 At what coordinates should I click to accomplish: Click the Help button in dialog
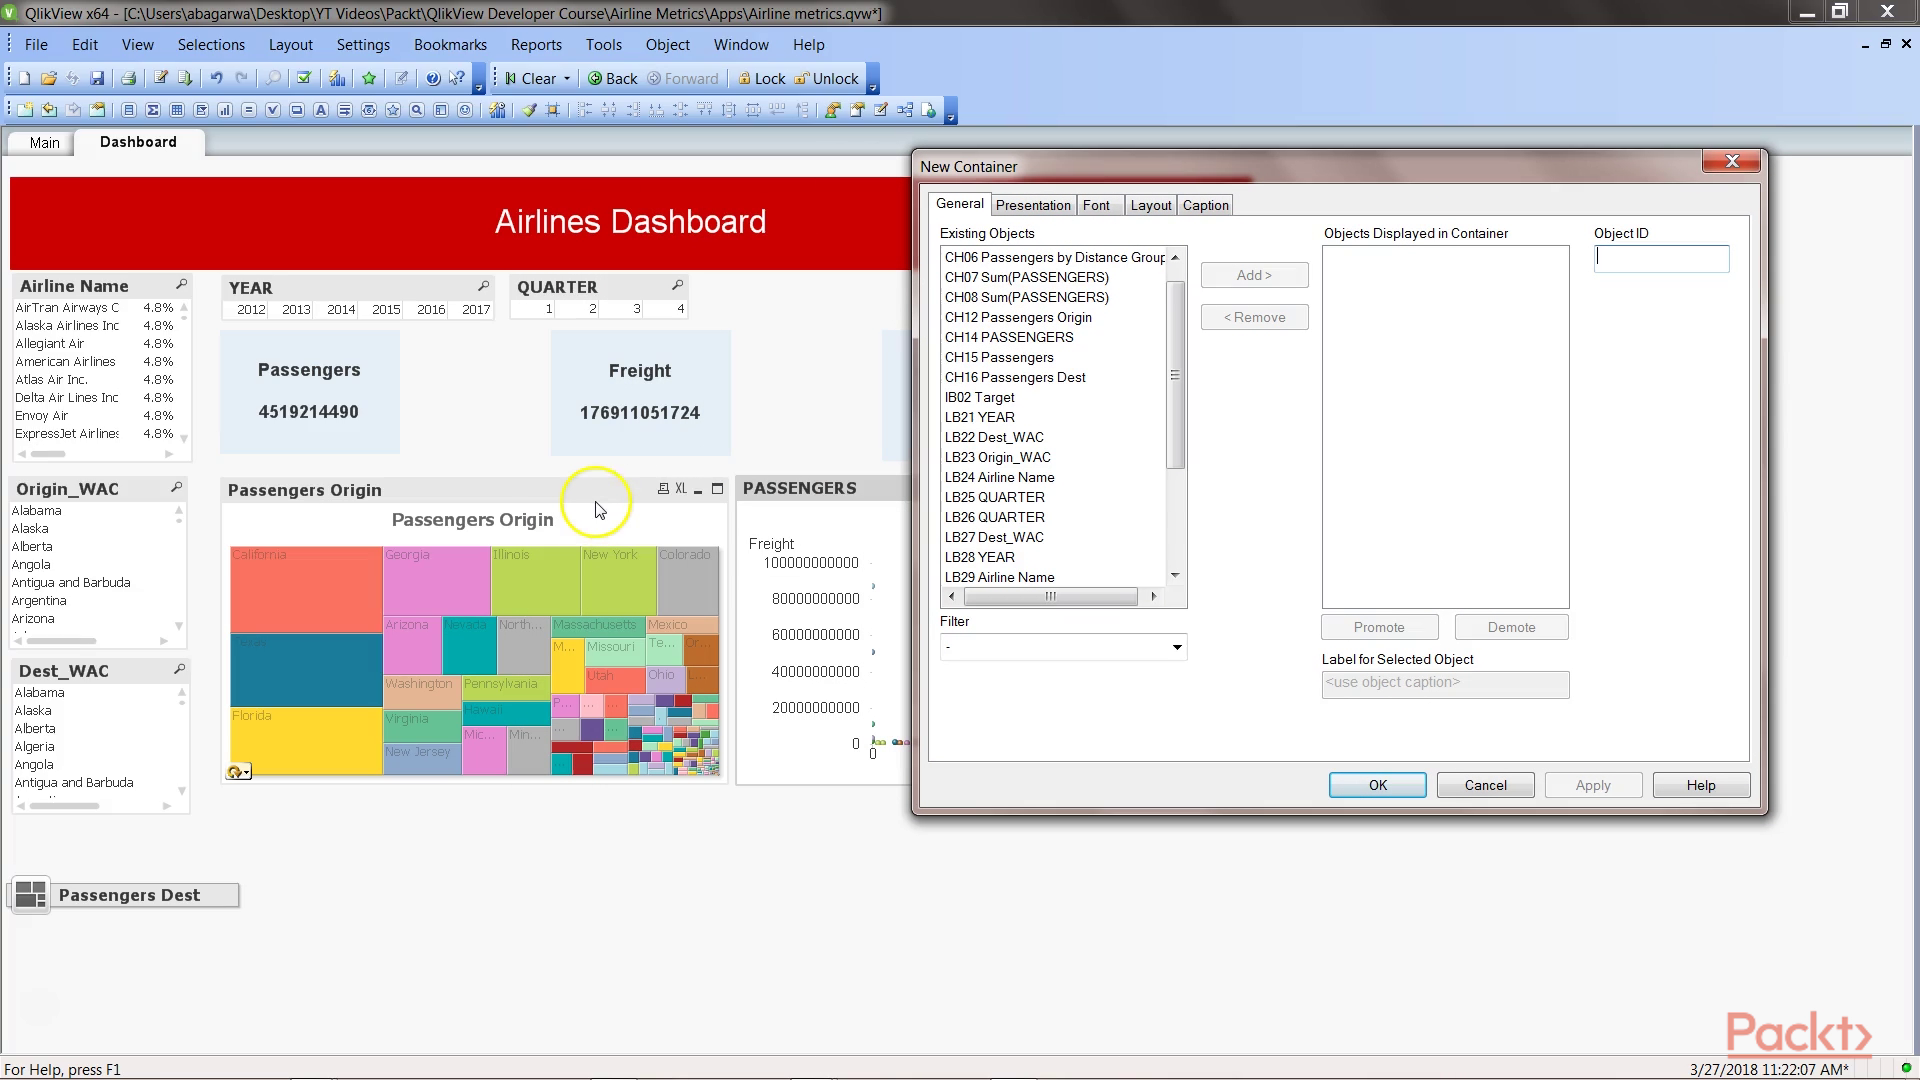[x=1700, y=785]
